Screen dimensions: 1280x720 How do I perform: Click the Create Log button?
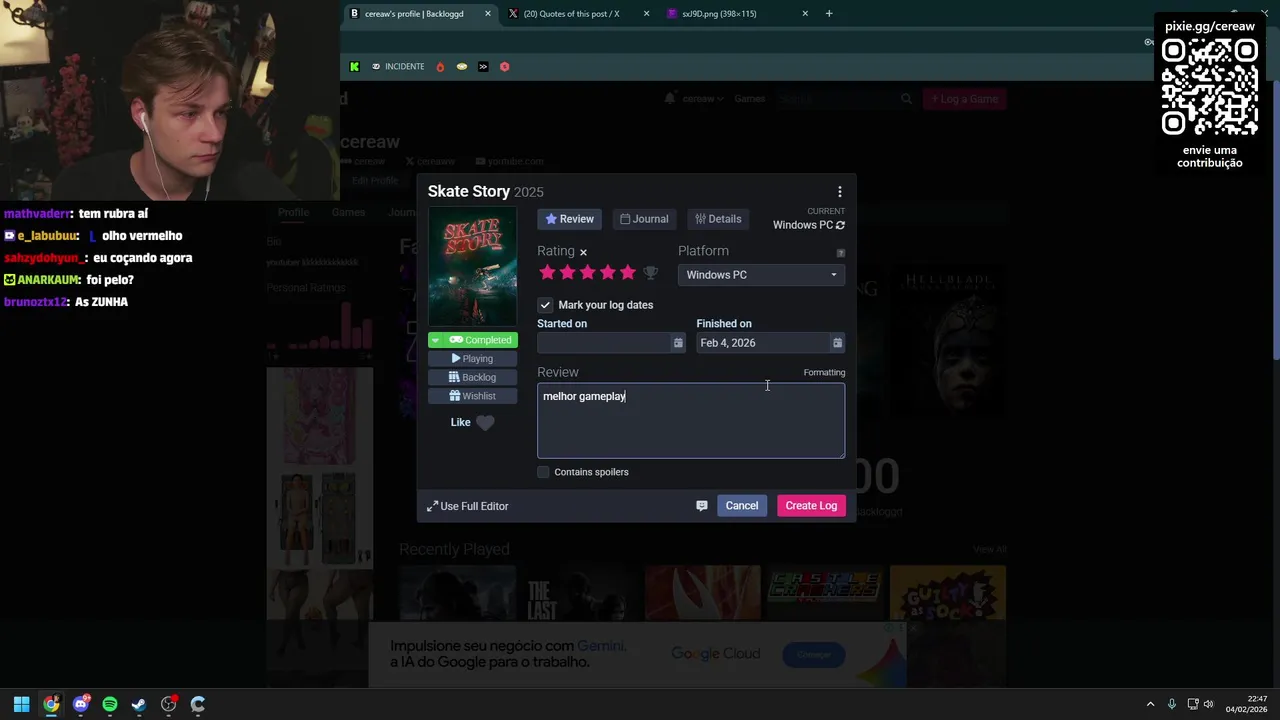811,506
